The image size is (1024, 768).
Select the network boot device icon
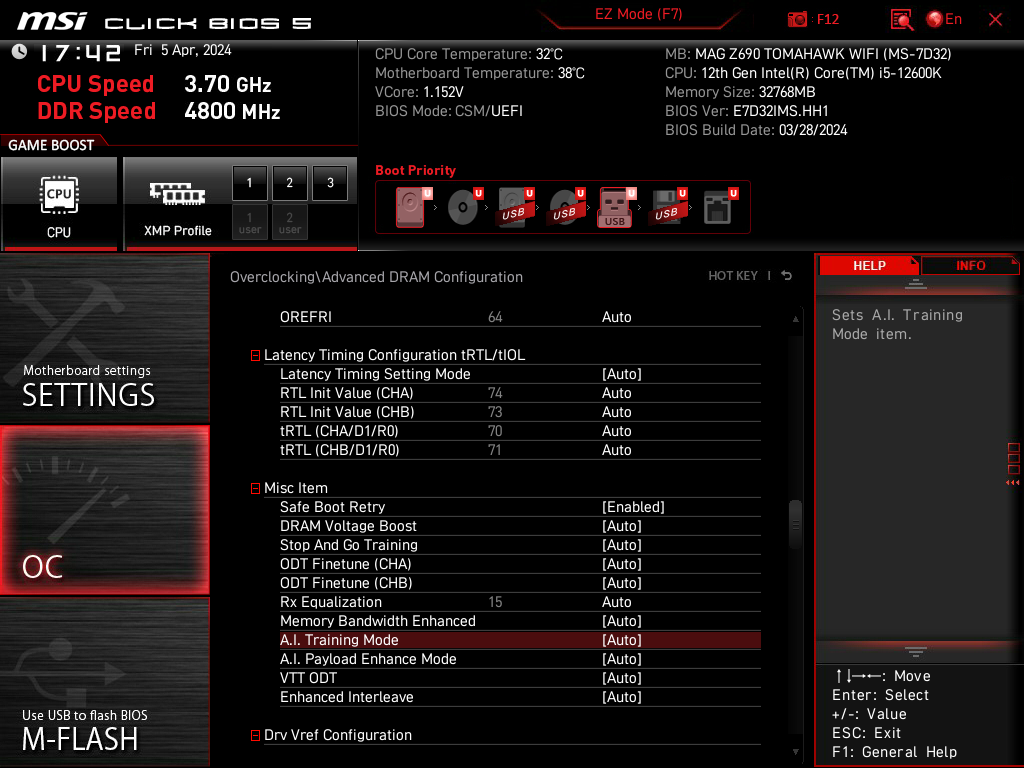[x=719, y=207]
